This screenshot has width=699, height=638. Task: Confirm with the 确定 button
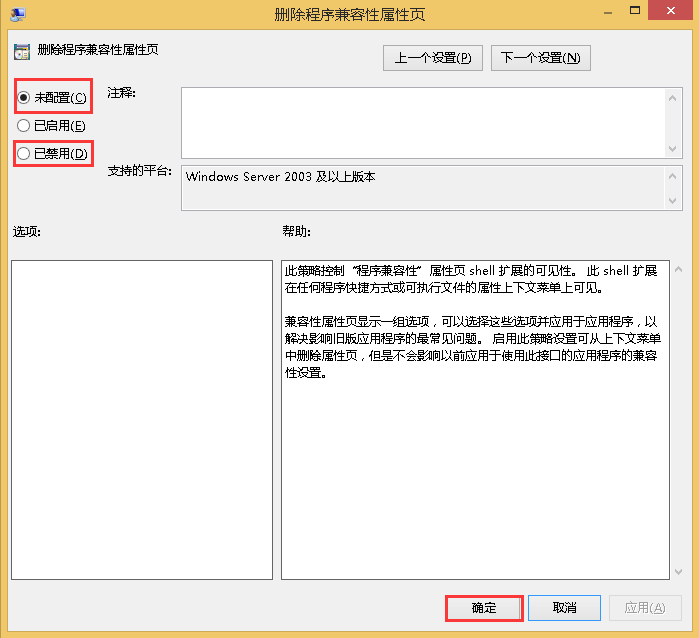(483, 608)
